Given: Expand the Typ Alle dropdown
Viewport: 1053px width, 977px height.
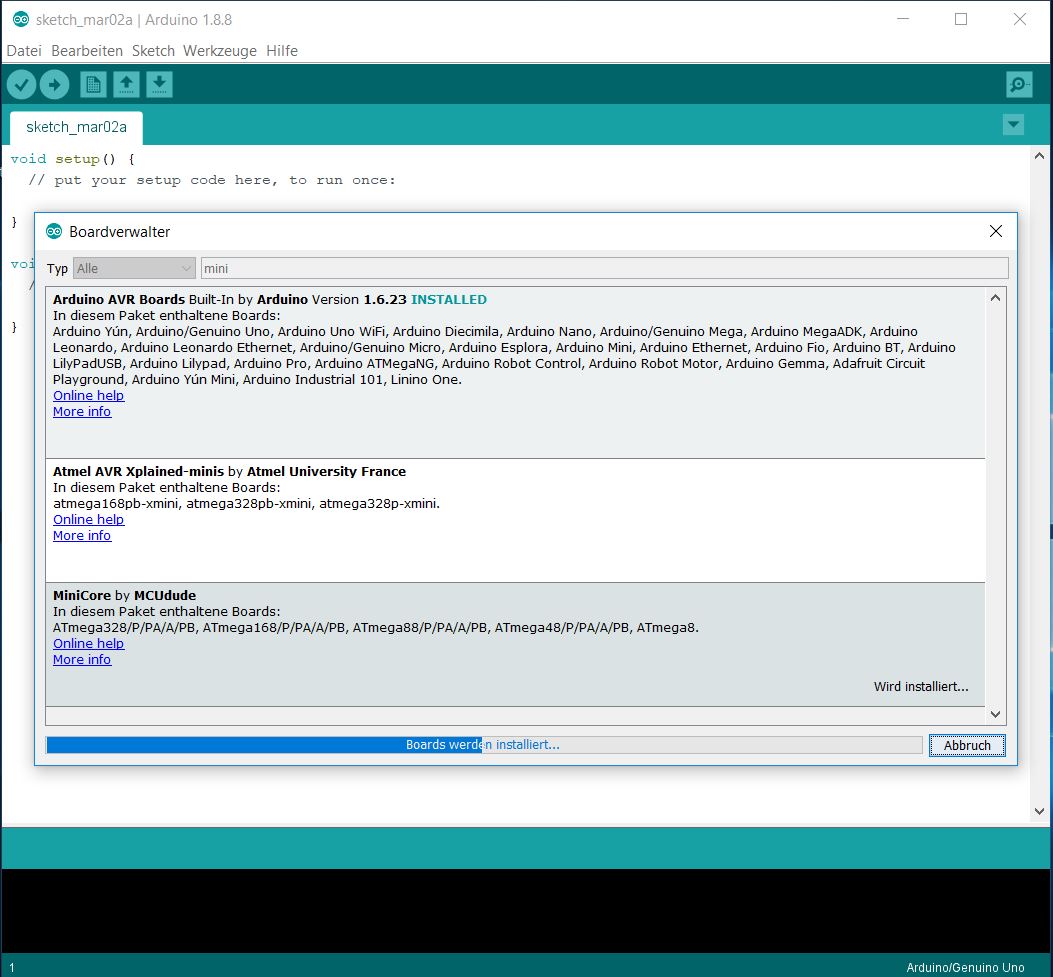Looking at the screenshot, I should pyautogui.click(x=134, y=268).
